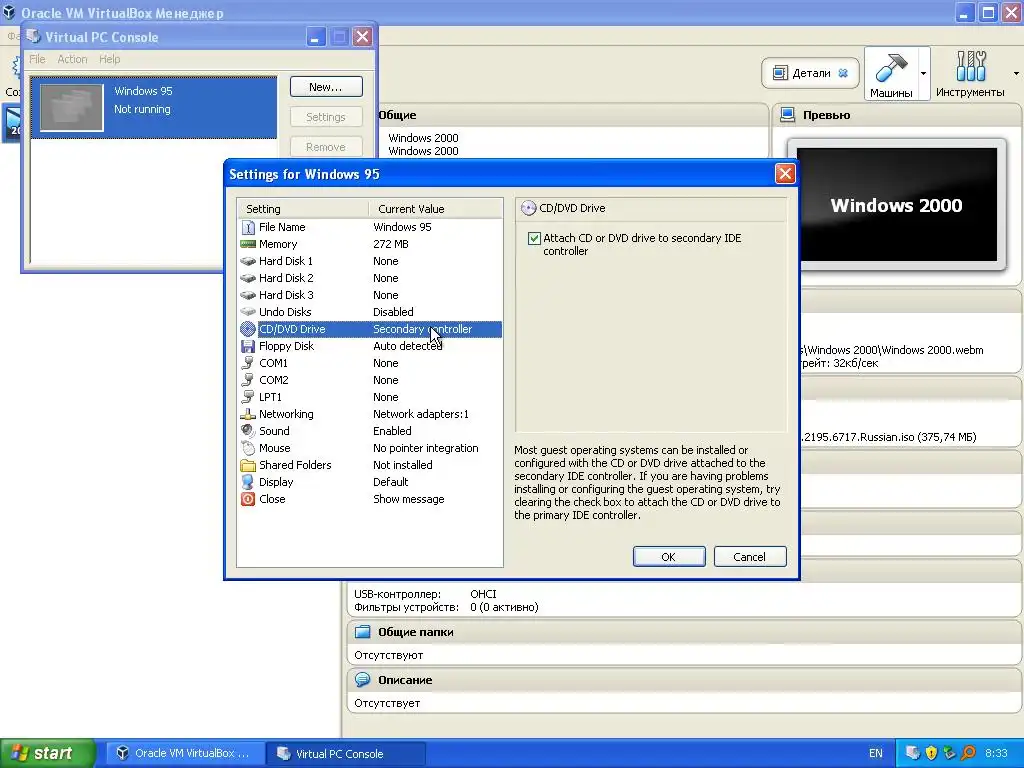1024x768 pixels.
Task: Click the Hard Disk 2 icon
Action: point(248,278)
